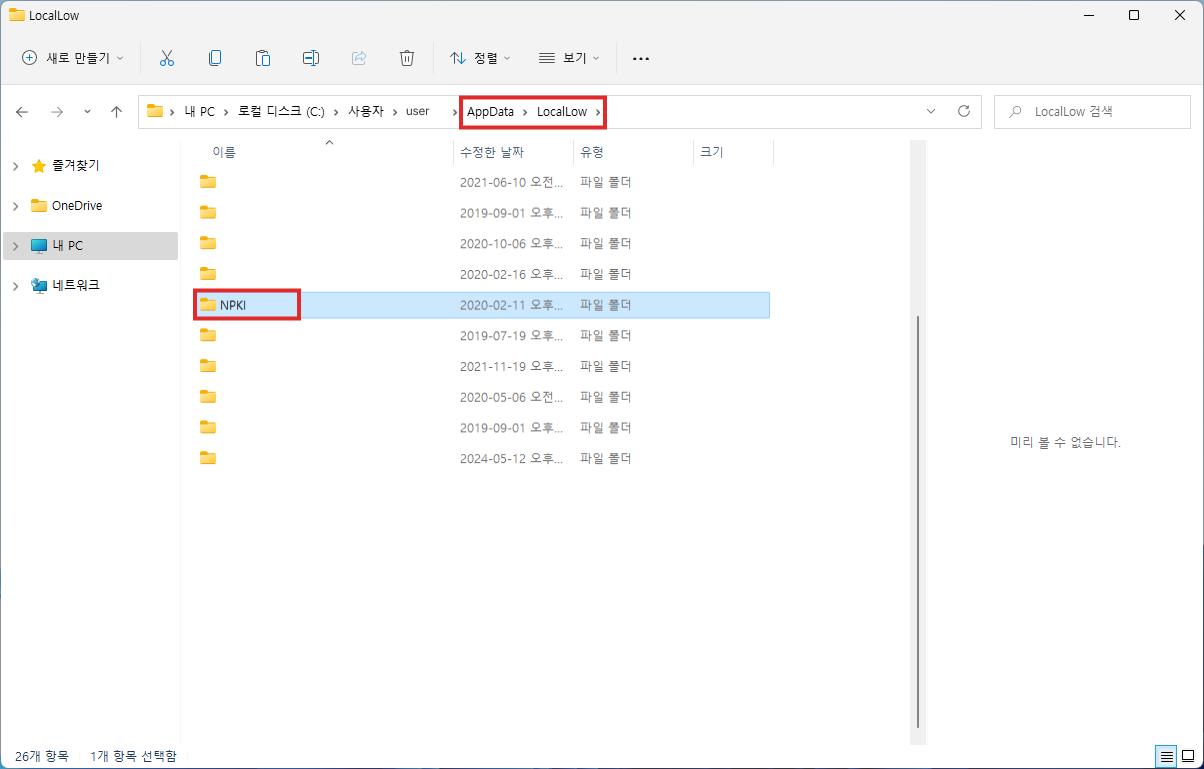Select the folder dated 2021-06-10
Viewport: 1204px width, 769px height.
(x=484, y=182)
